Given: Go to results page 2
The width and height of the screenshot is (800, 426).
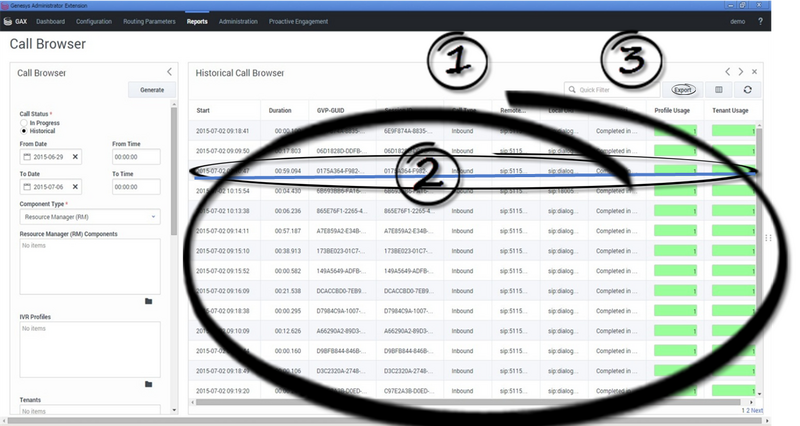Looking at the screenshot, I should [x=748, y=410].
